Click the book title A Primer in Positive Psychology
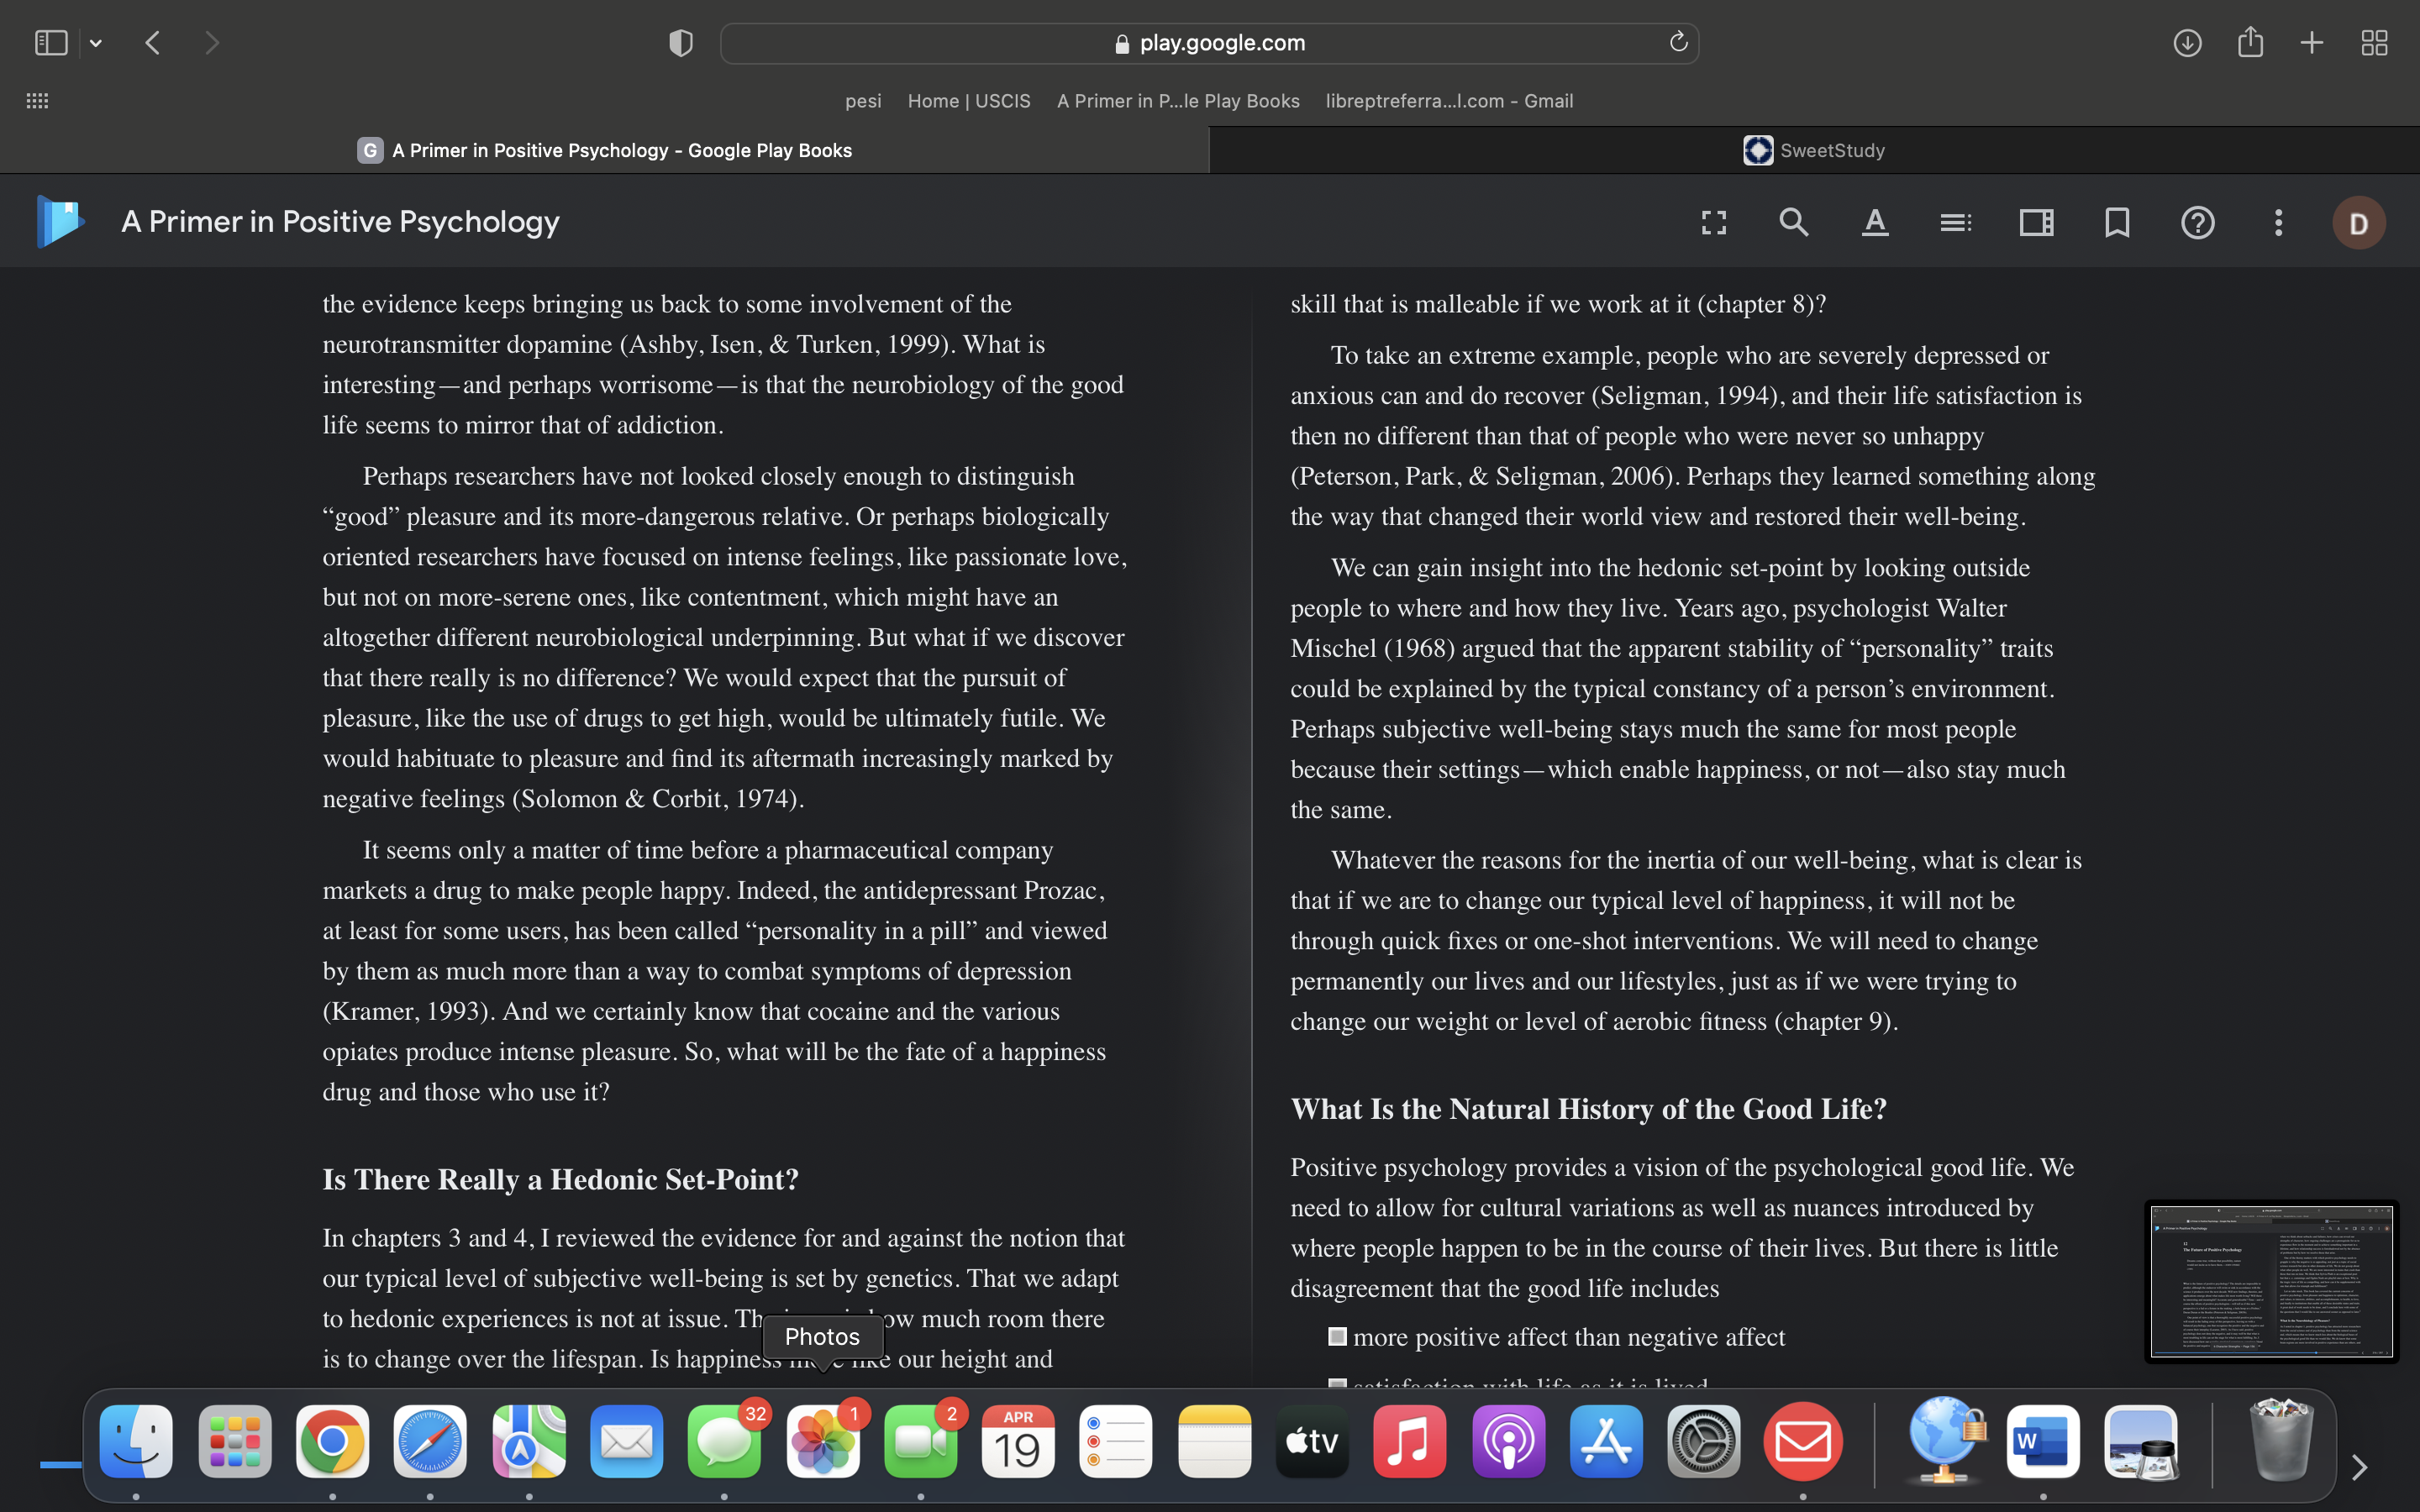 click(x=340, y=221)
